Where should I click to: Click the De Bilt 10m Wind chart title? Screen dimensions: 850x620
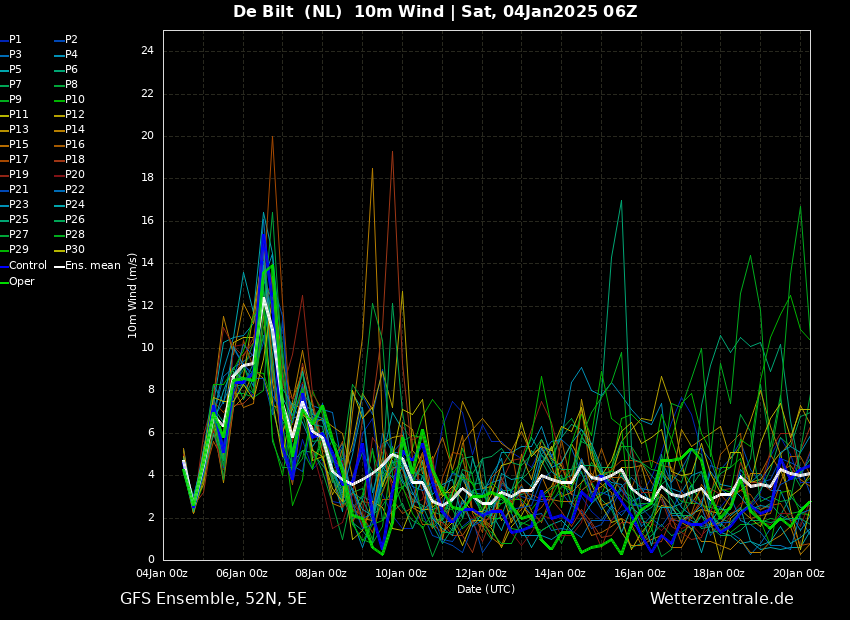435,12
